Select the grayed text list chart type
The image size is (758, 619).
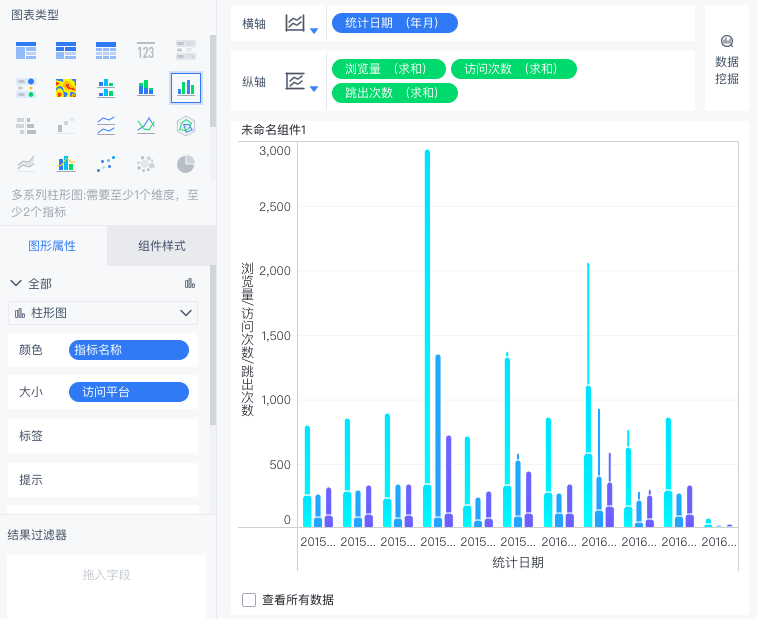click(x=186, y=50)
